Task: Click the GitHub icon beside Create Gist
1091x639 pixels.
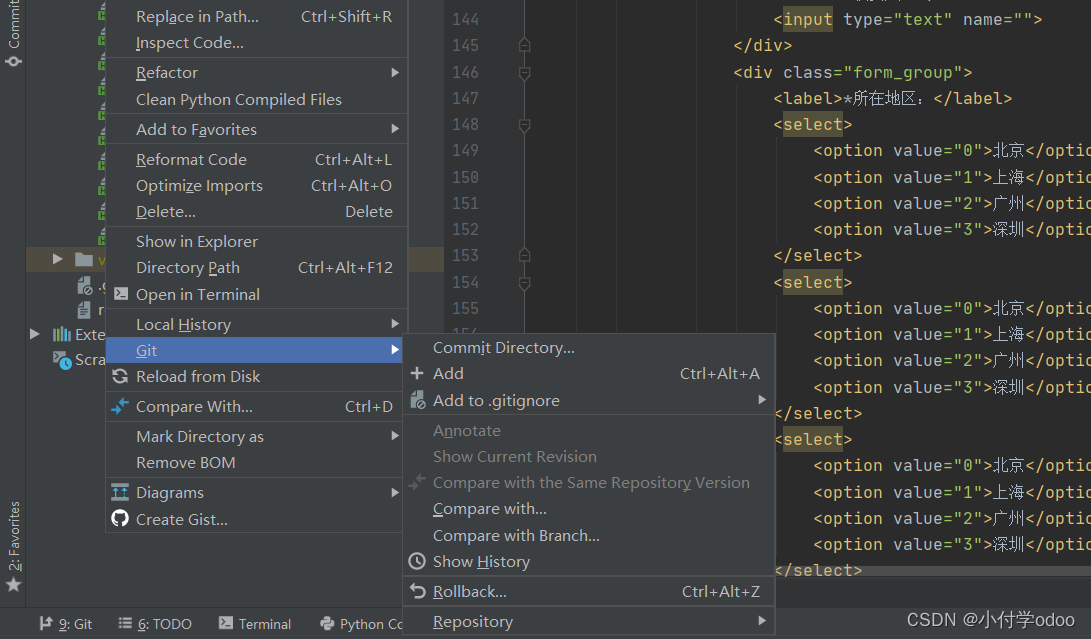Action: (x=120, y=519)
